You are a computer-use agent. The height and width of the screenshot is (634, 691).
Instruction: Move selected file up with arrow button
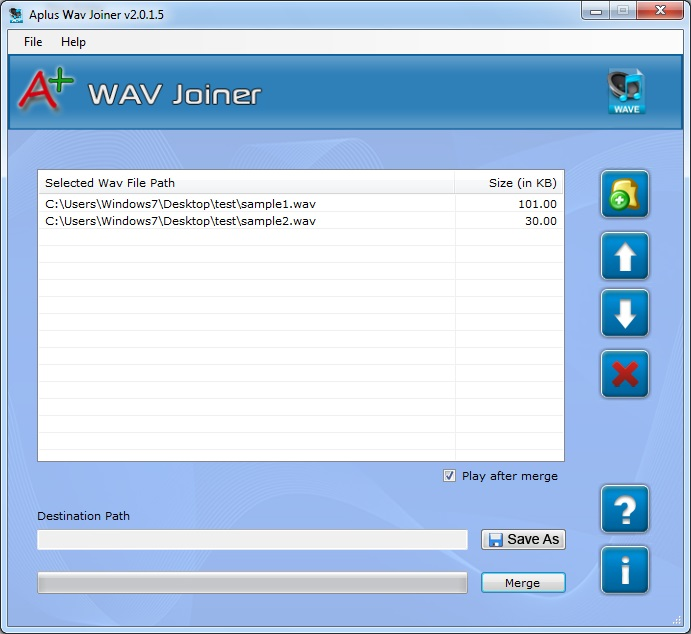point(624,256)
